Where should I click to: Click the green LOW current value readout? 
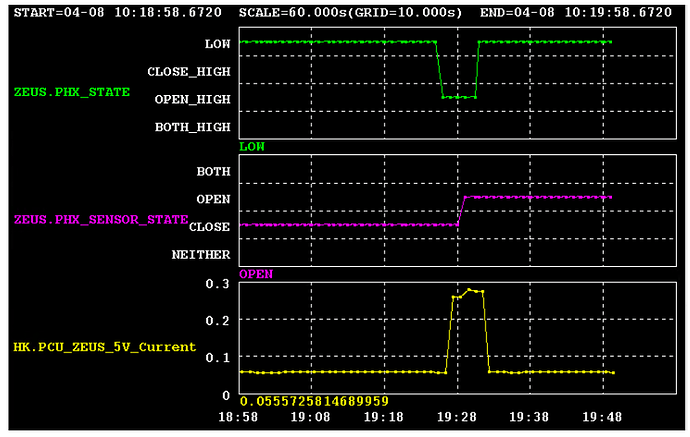(251, 146)
